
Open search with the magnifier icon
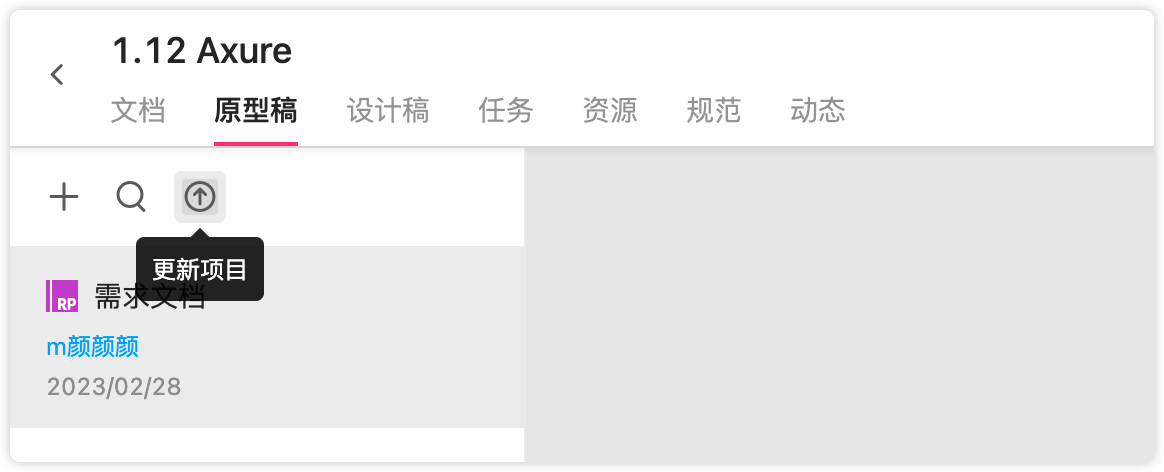point(131,197)
